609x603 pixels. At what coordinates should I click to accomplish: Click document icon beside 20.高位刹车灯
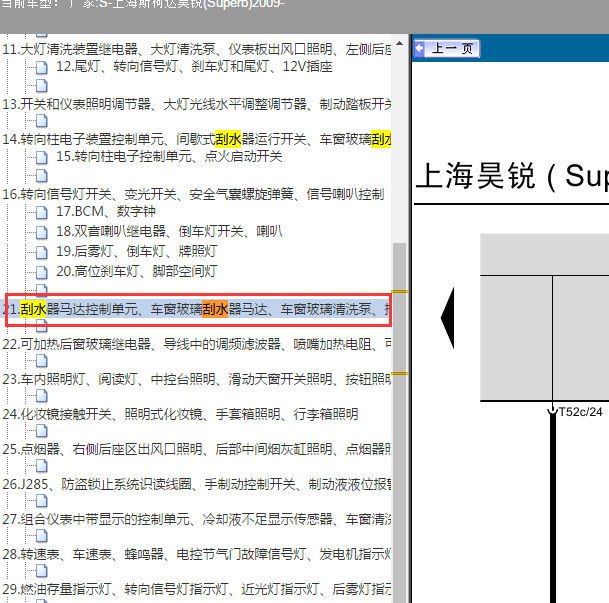(42, 272)
